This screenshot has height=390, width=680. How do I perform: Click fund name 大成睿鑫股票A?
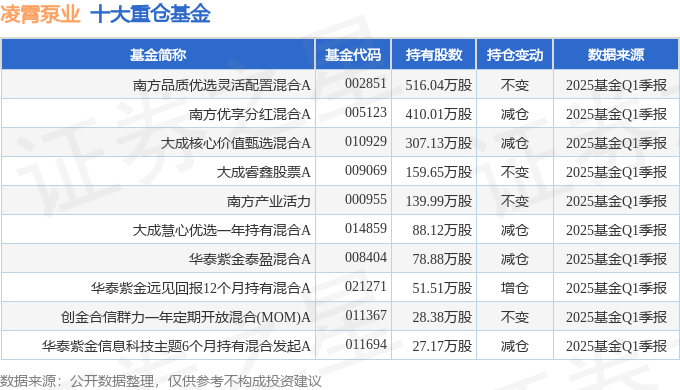pyautogui.click(x=264, y=172)
